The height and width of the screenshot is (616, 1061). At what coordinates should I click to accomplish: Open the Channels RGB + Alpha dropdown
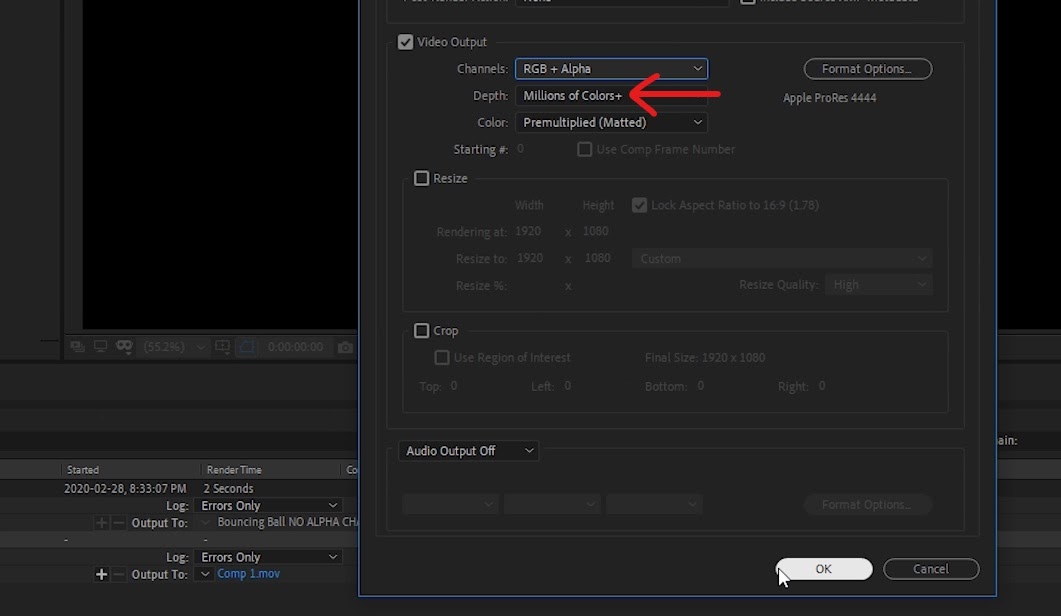[x=612, y=68]
